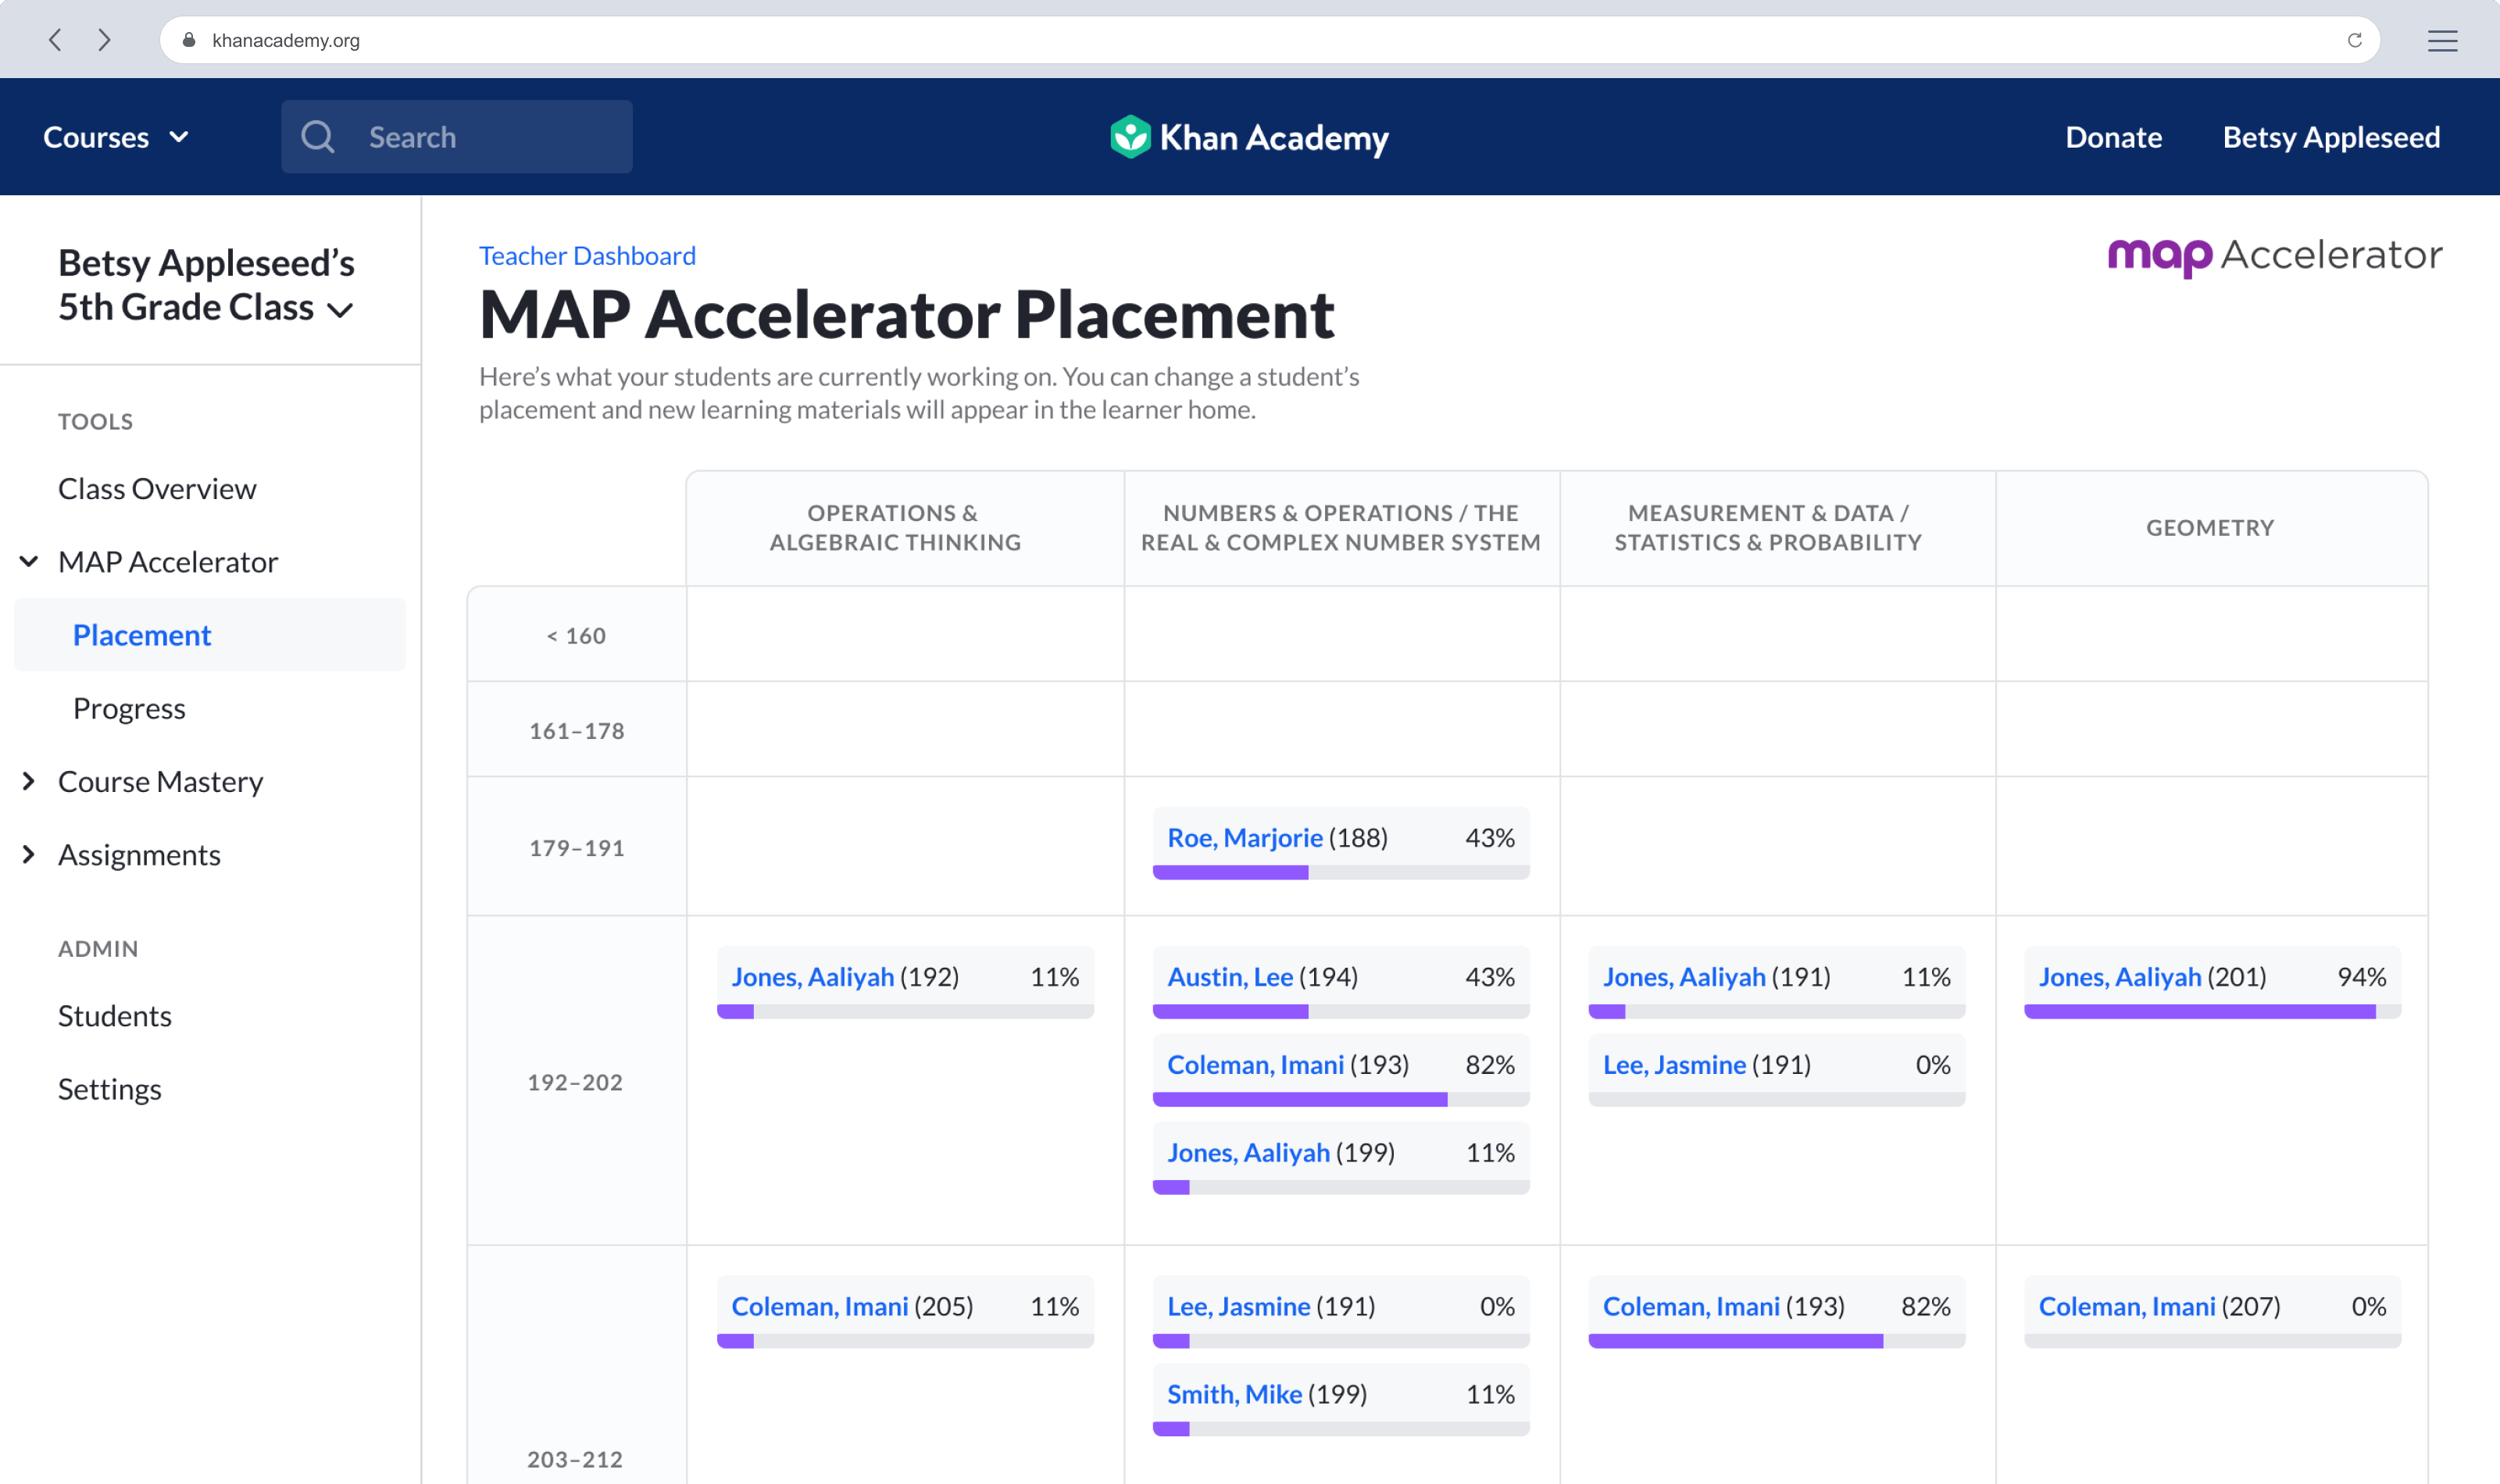Image resolution: width=2500 pixels, height=1484 pixels.
Task: Open Lee, Jasmine (191) in Measurement column
Action: click(x=1674, y=1064)
